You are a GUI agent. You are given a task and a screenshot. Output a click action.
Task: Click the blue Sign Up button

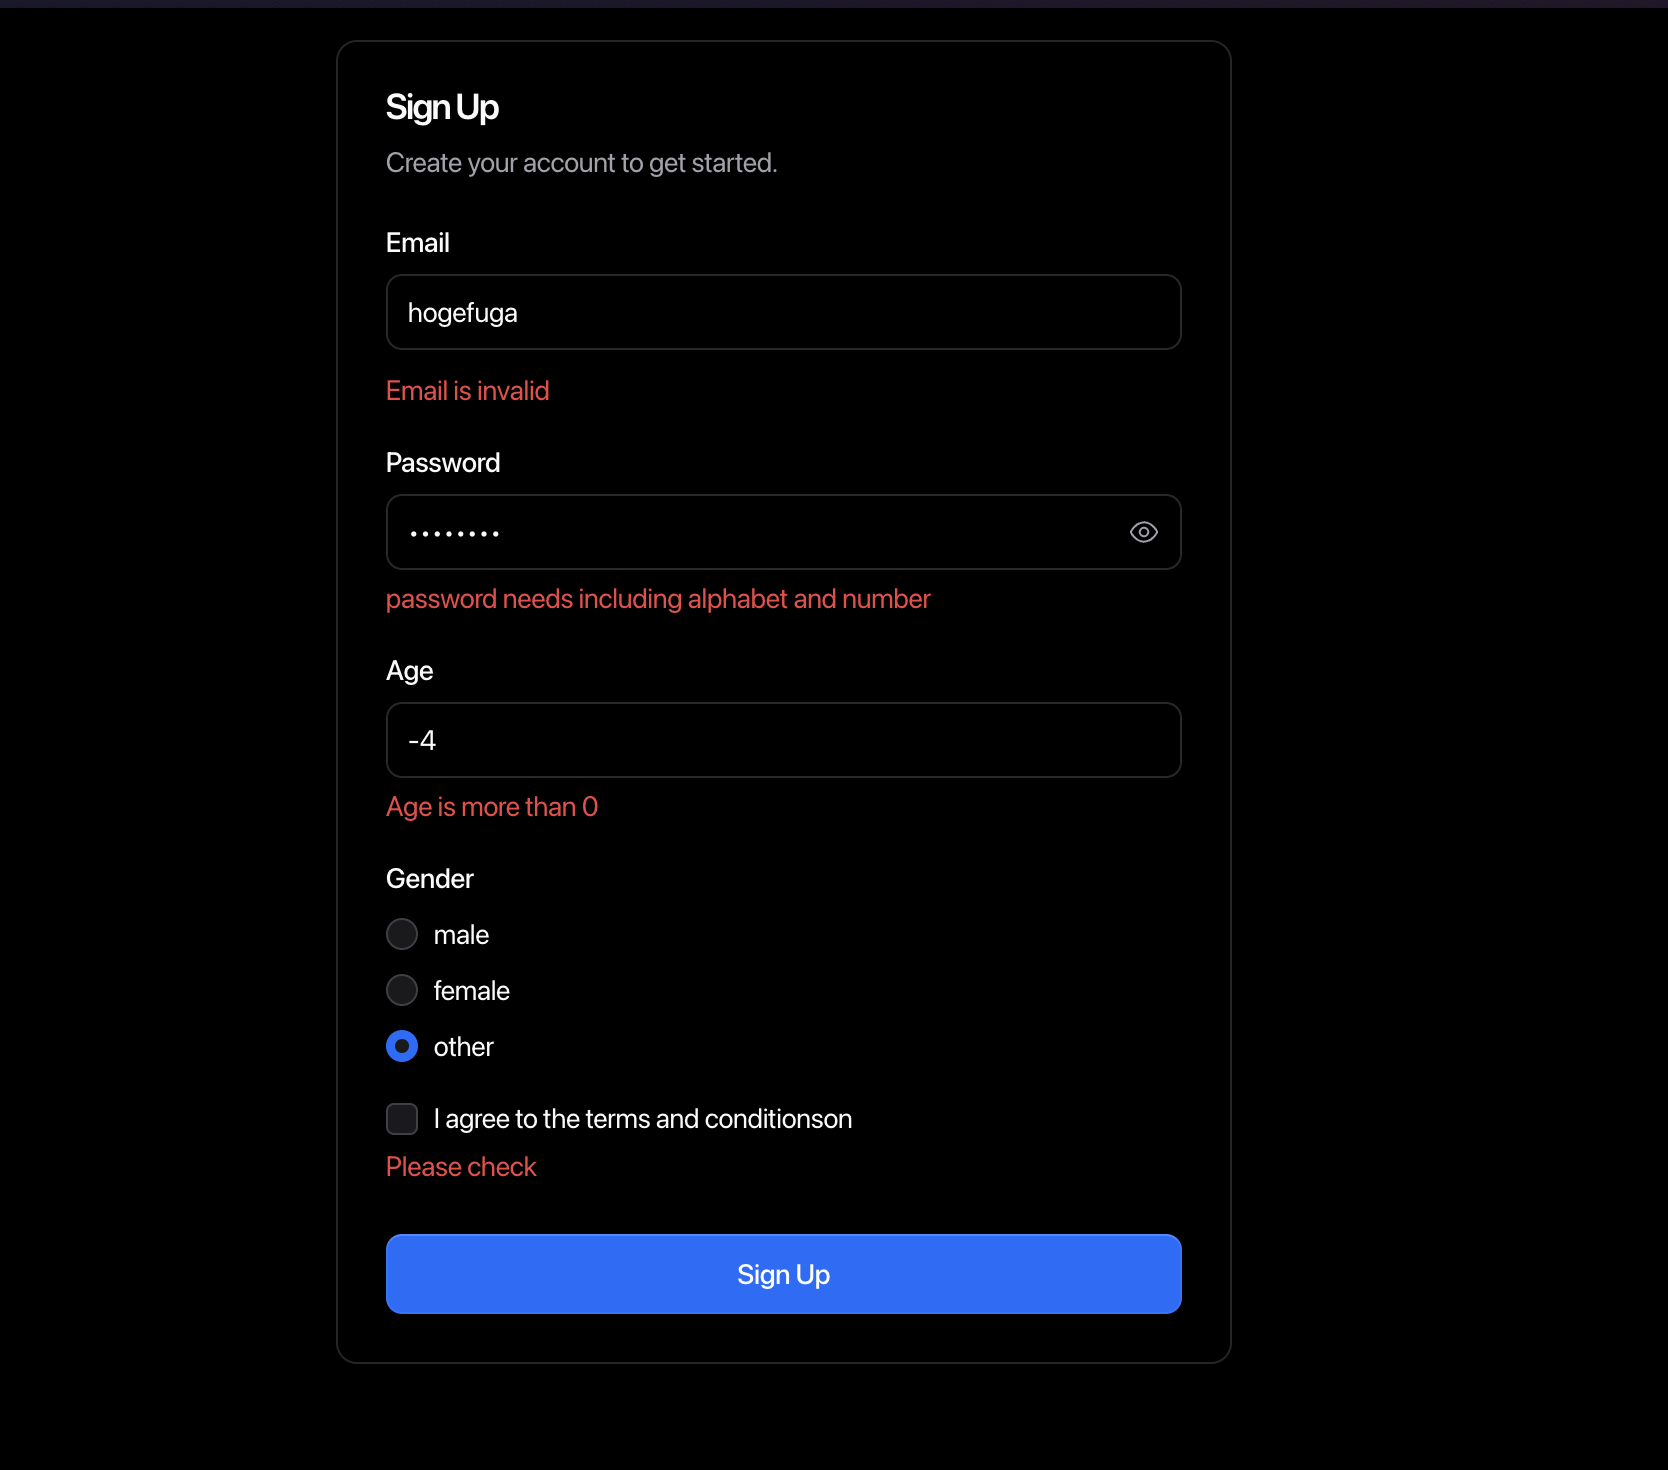point(784,1274)
